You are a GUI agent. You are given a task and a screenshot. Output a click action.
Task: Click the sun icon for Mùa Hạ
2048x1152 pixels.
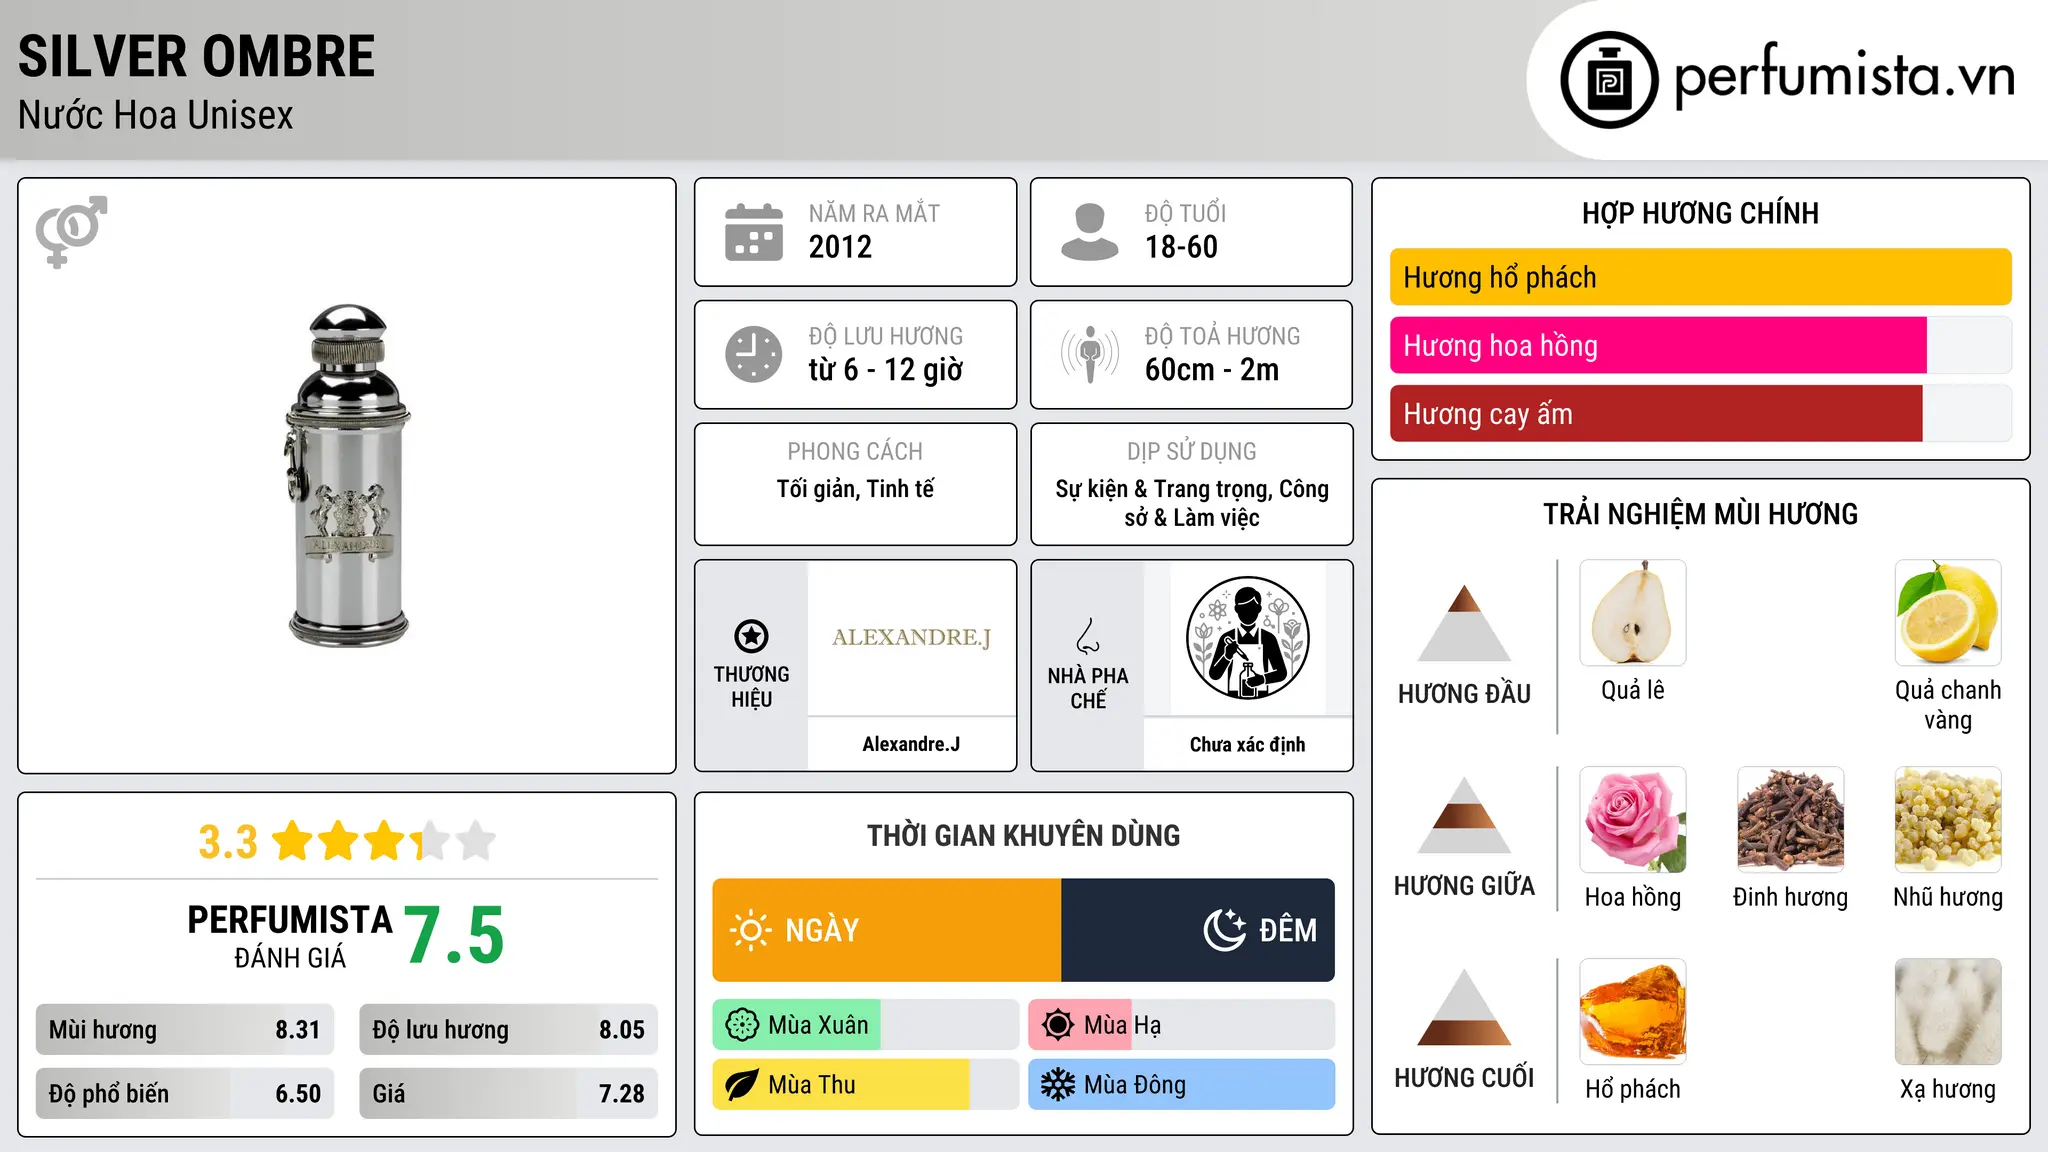[1058, 1025]
